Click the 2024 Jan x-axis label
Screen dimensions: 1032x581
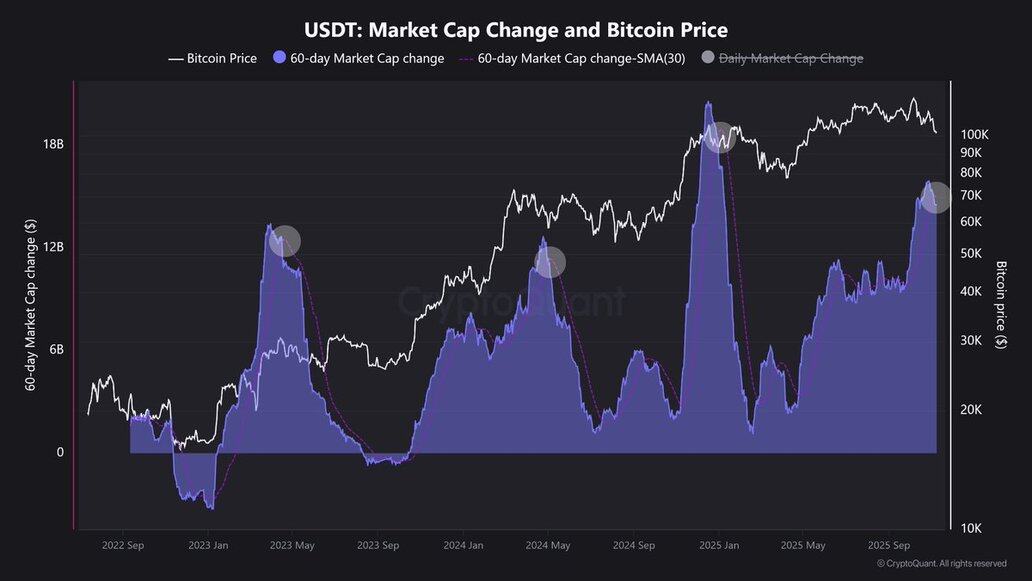463,546
